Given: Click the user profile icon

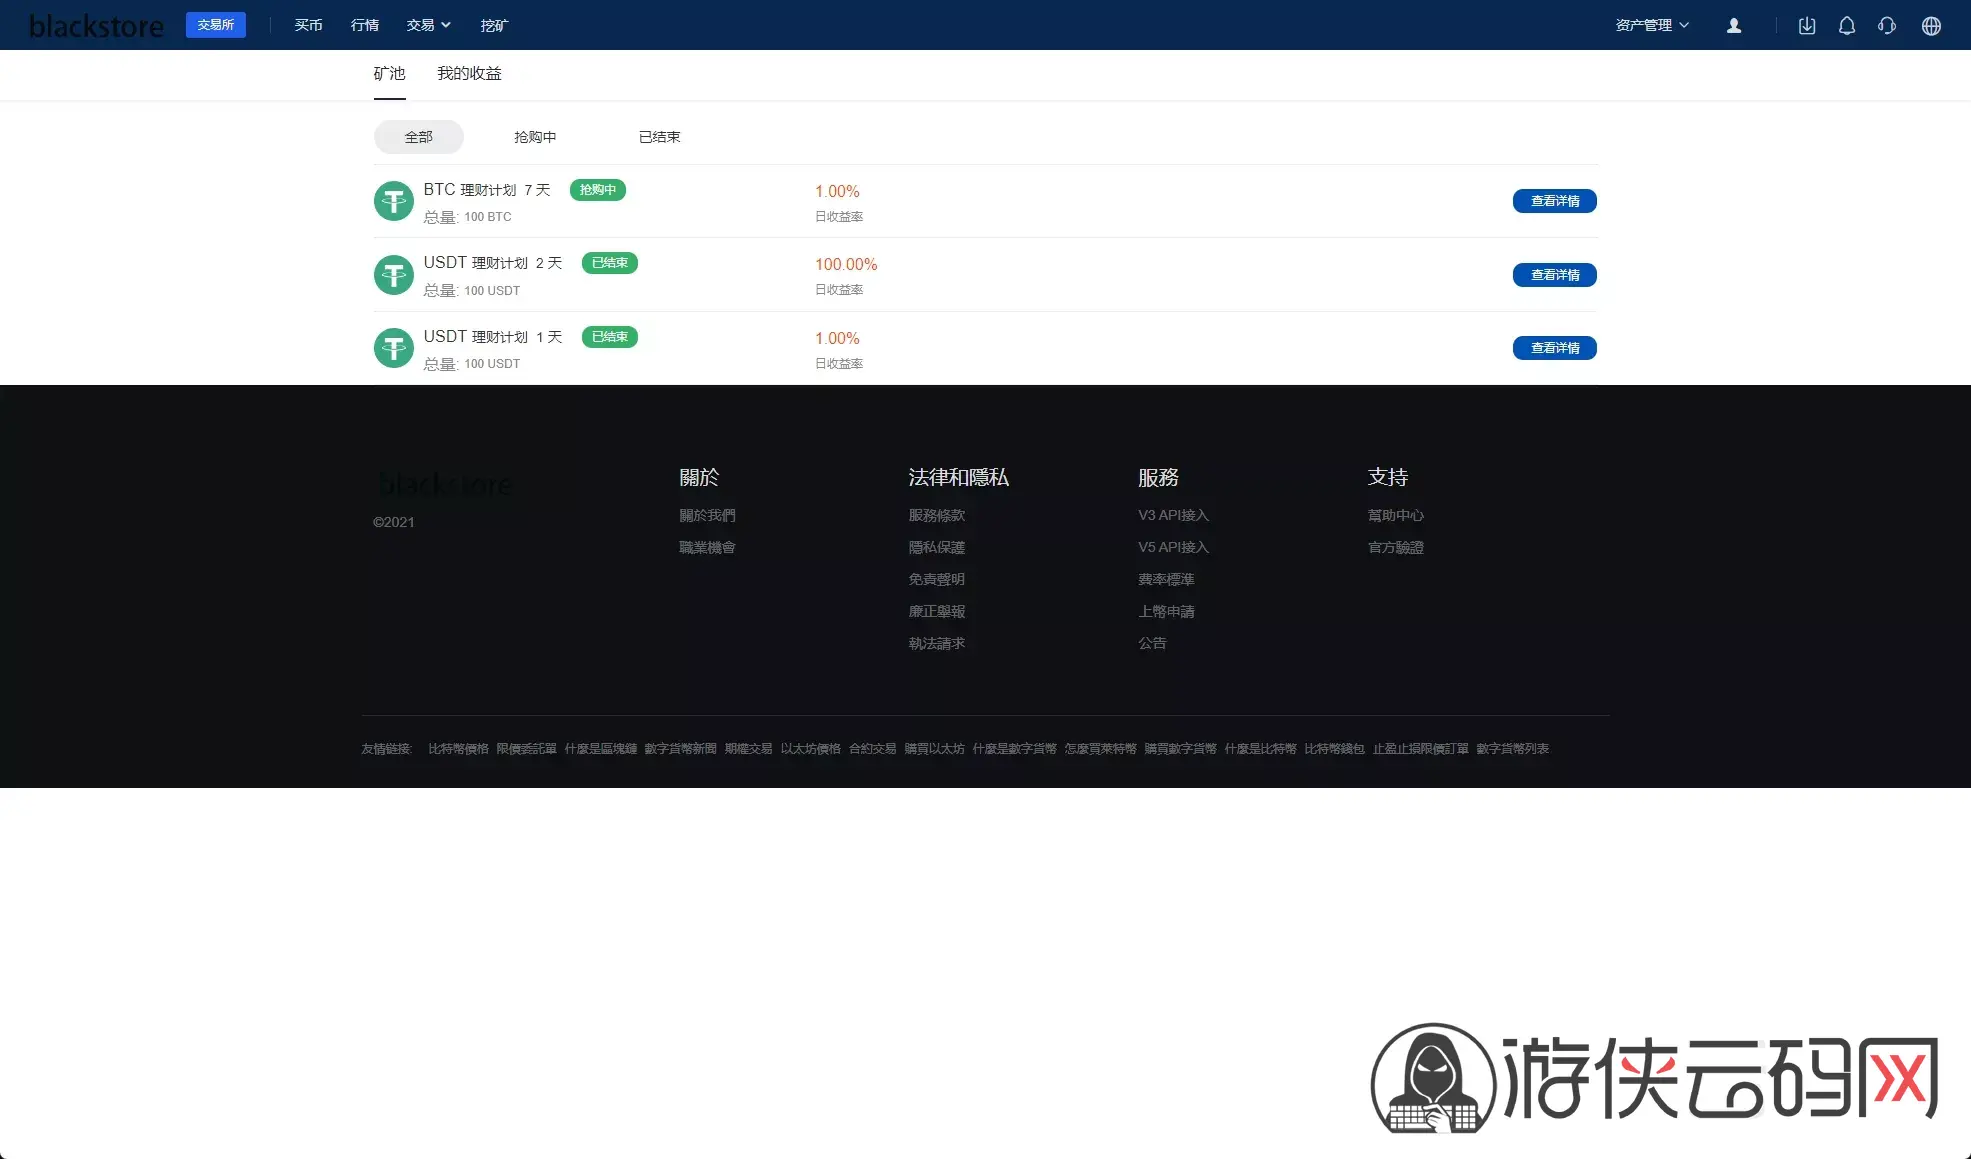Looking at the screenshot, I should pos(1734,26).
